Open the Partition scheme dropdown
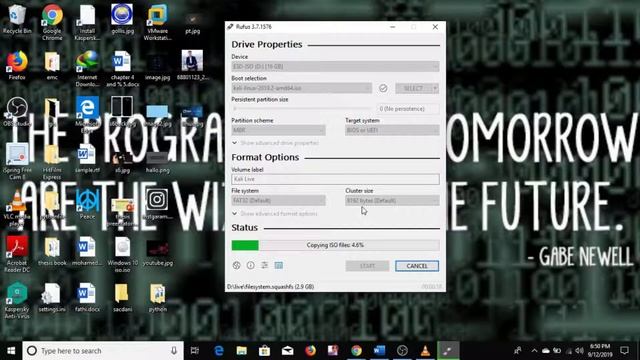 pyautogui.click(x=278, y=130)
